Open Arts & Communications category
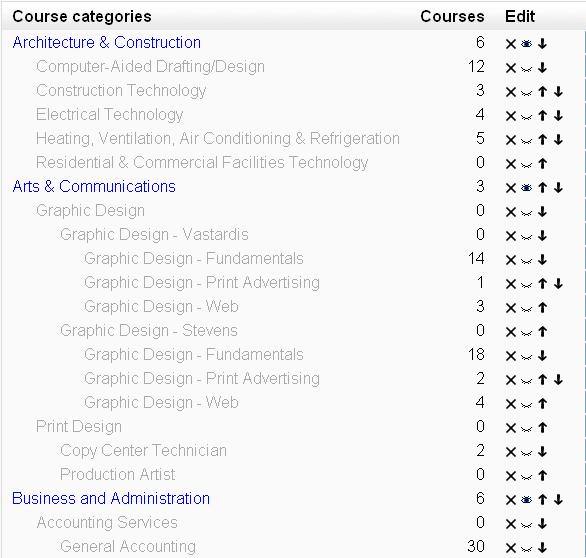This screenshot has width=586, height=558. (94, 186)
